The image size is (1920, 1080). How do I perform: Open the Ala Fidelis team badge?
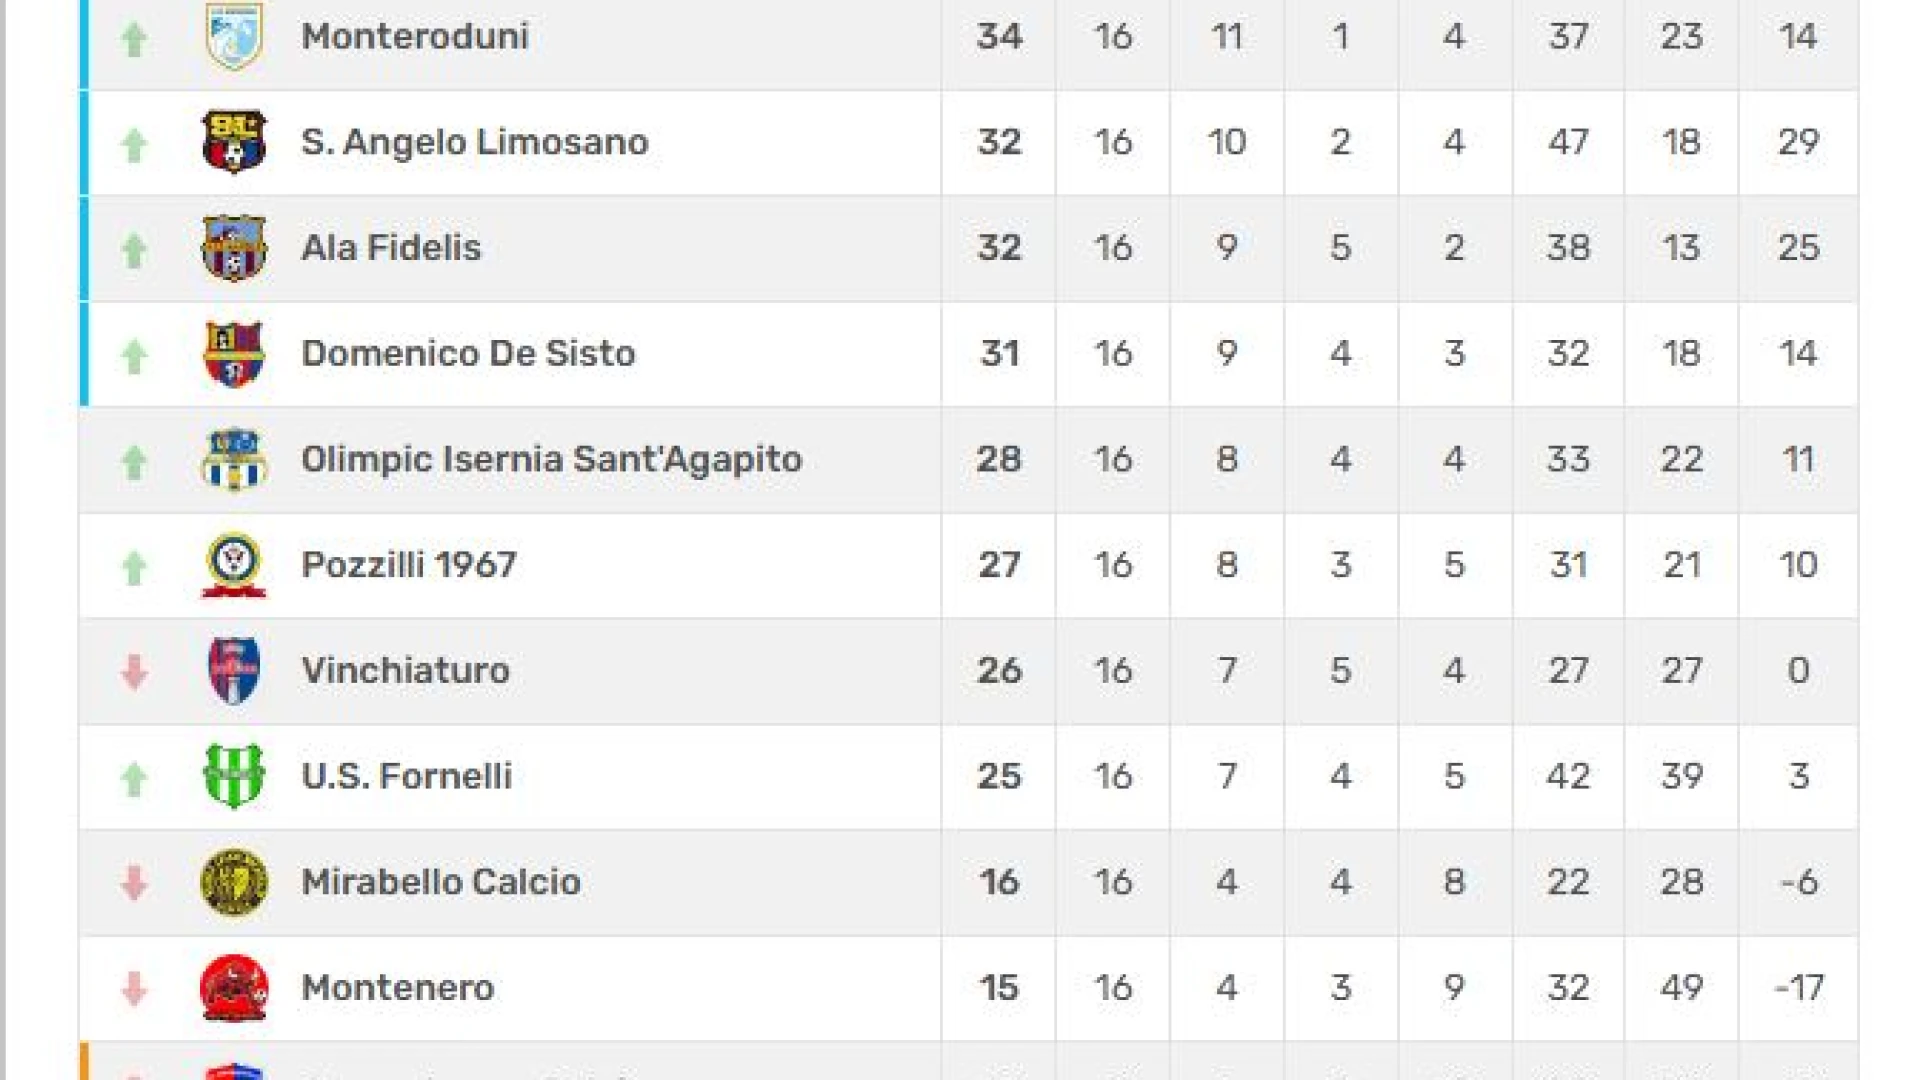pos(234,247)
